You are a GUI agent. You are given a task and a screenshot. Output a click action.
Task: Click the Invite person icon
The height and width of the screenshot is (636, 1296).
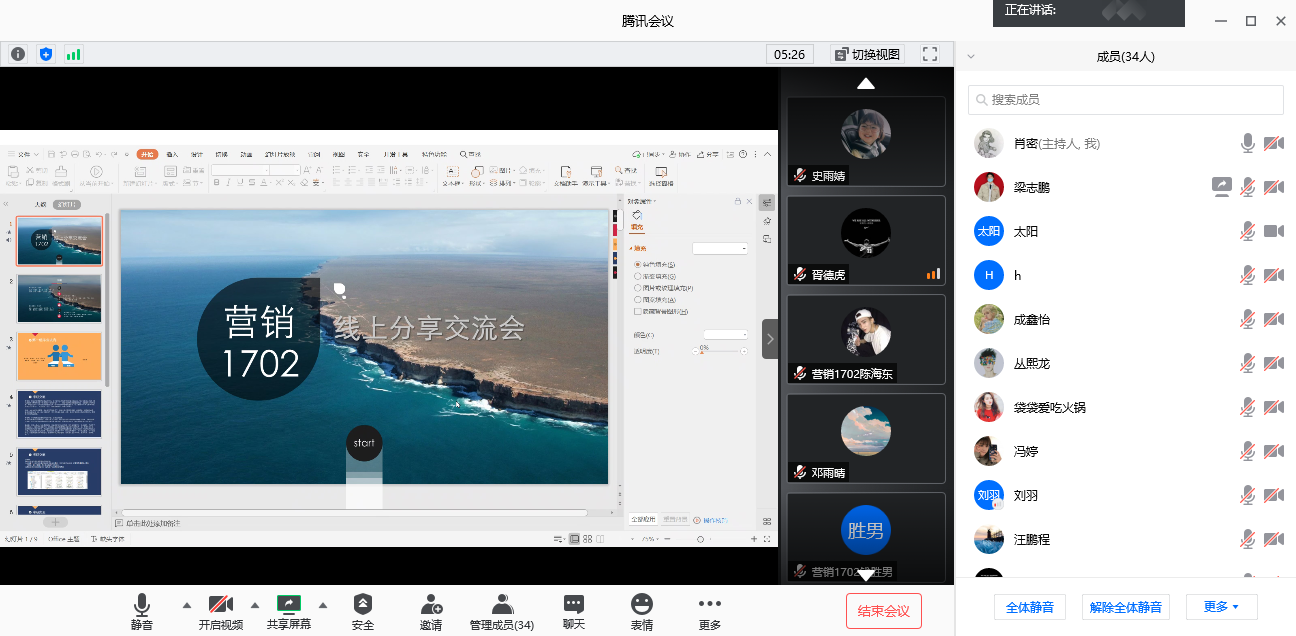(x=431, y=605)
